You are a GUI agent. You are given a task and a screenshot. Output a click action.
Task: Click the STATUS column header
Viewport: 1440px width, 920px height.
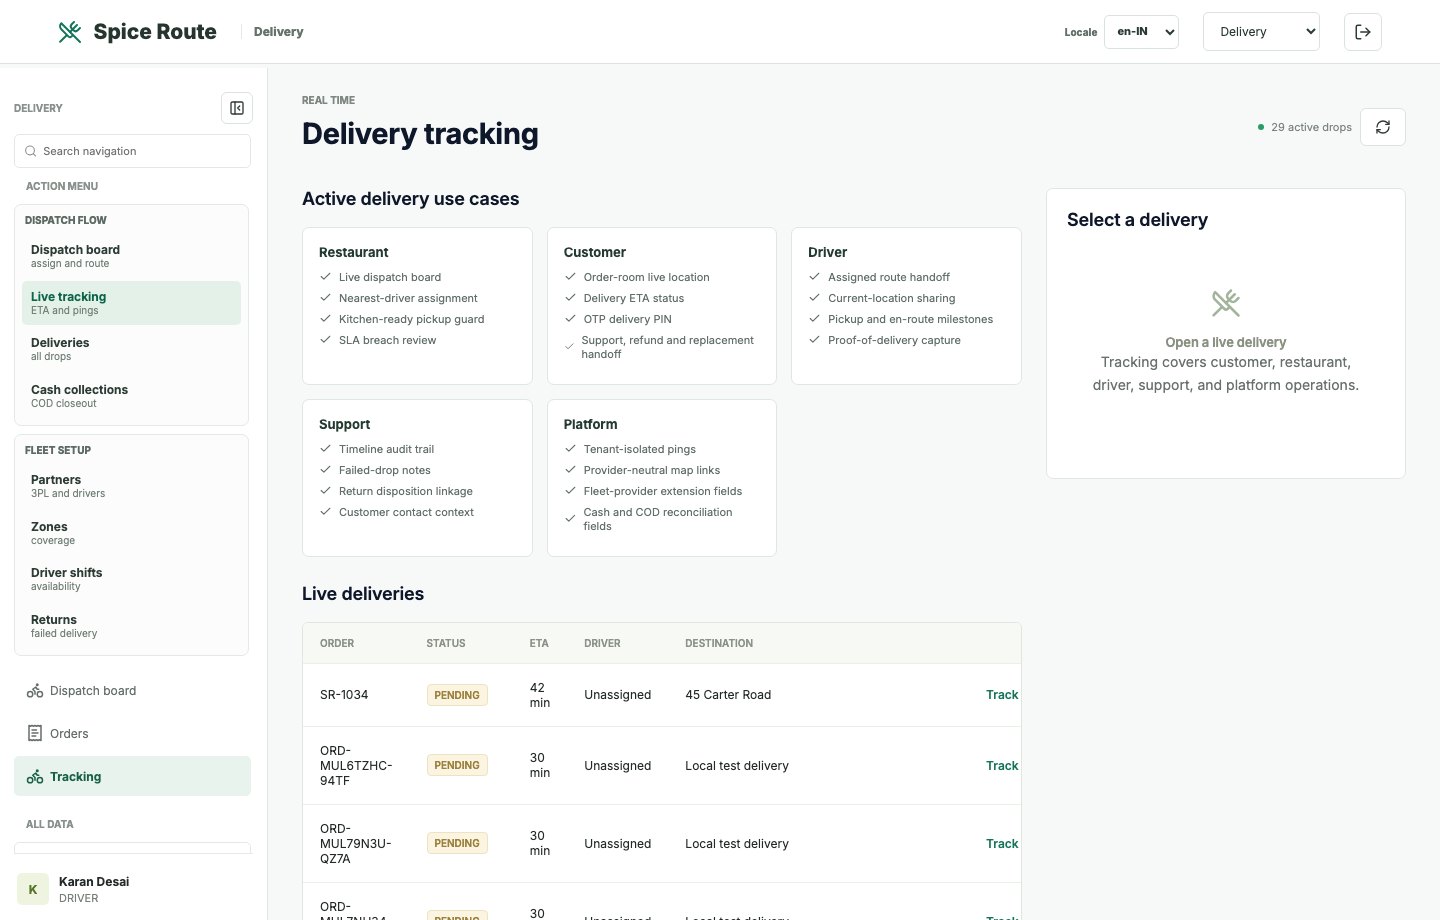point(446,643)
